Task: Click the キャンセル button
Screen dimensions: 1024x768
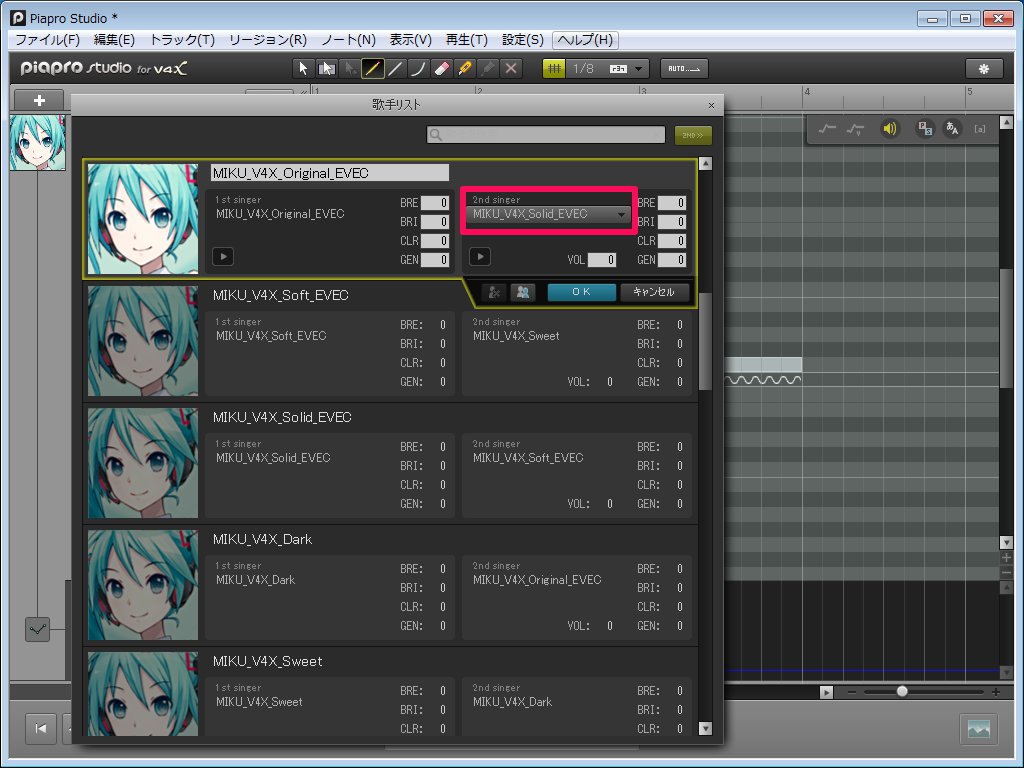Action: (x=654, y=293)
